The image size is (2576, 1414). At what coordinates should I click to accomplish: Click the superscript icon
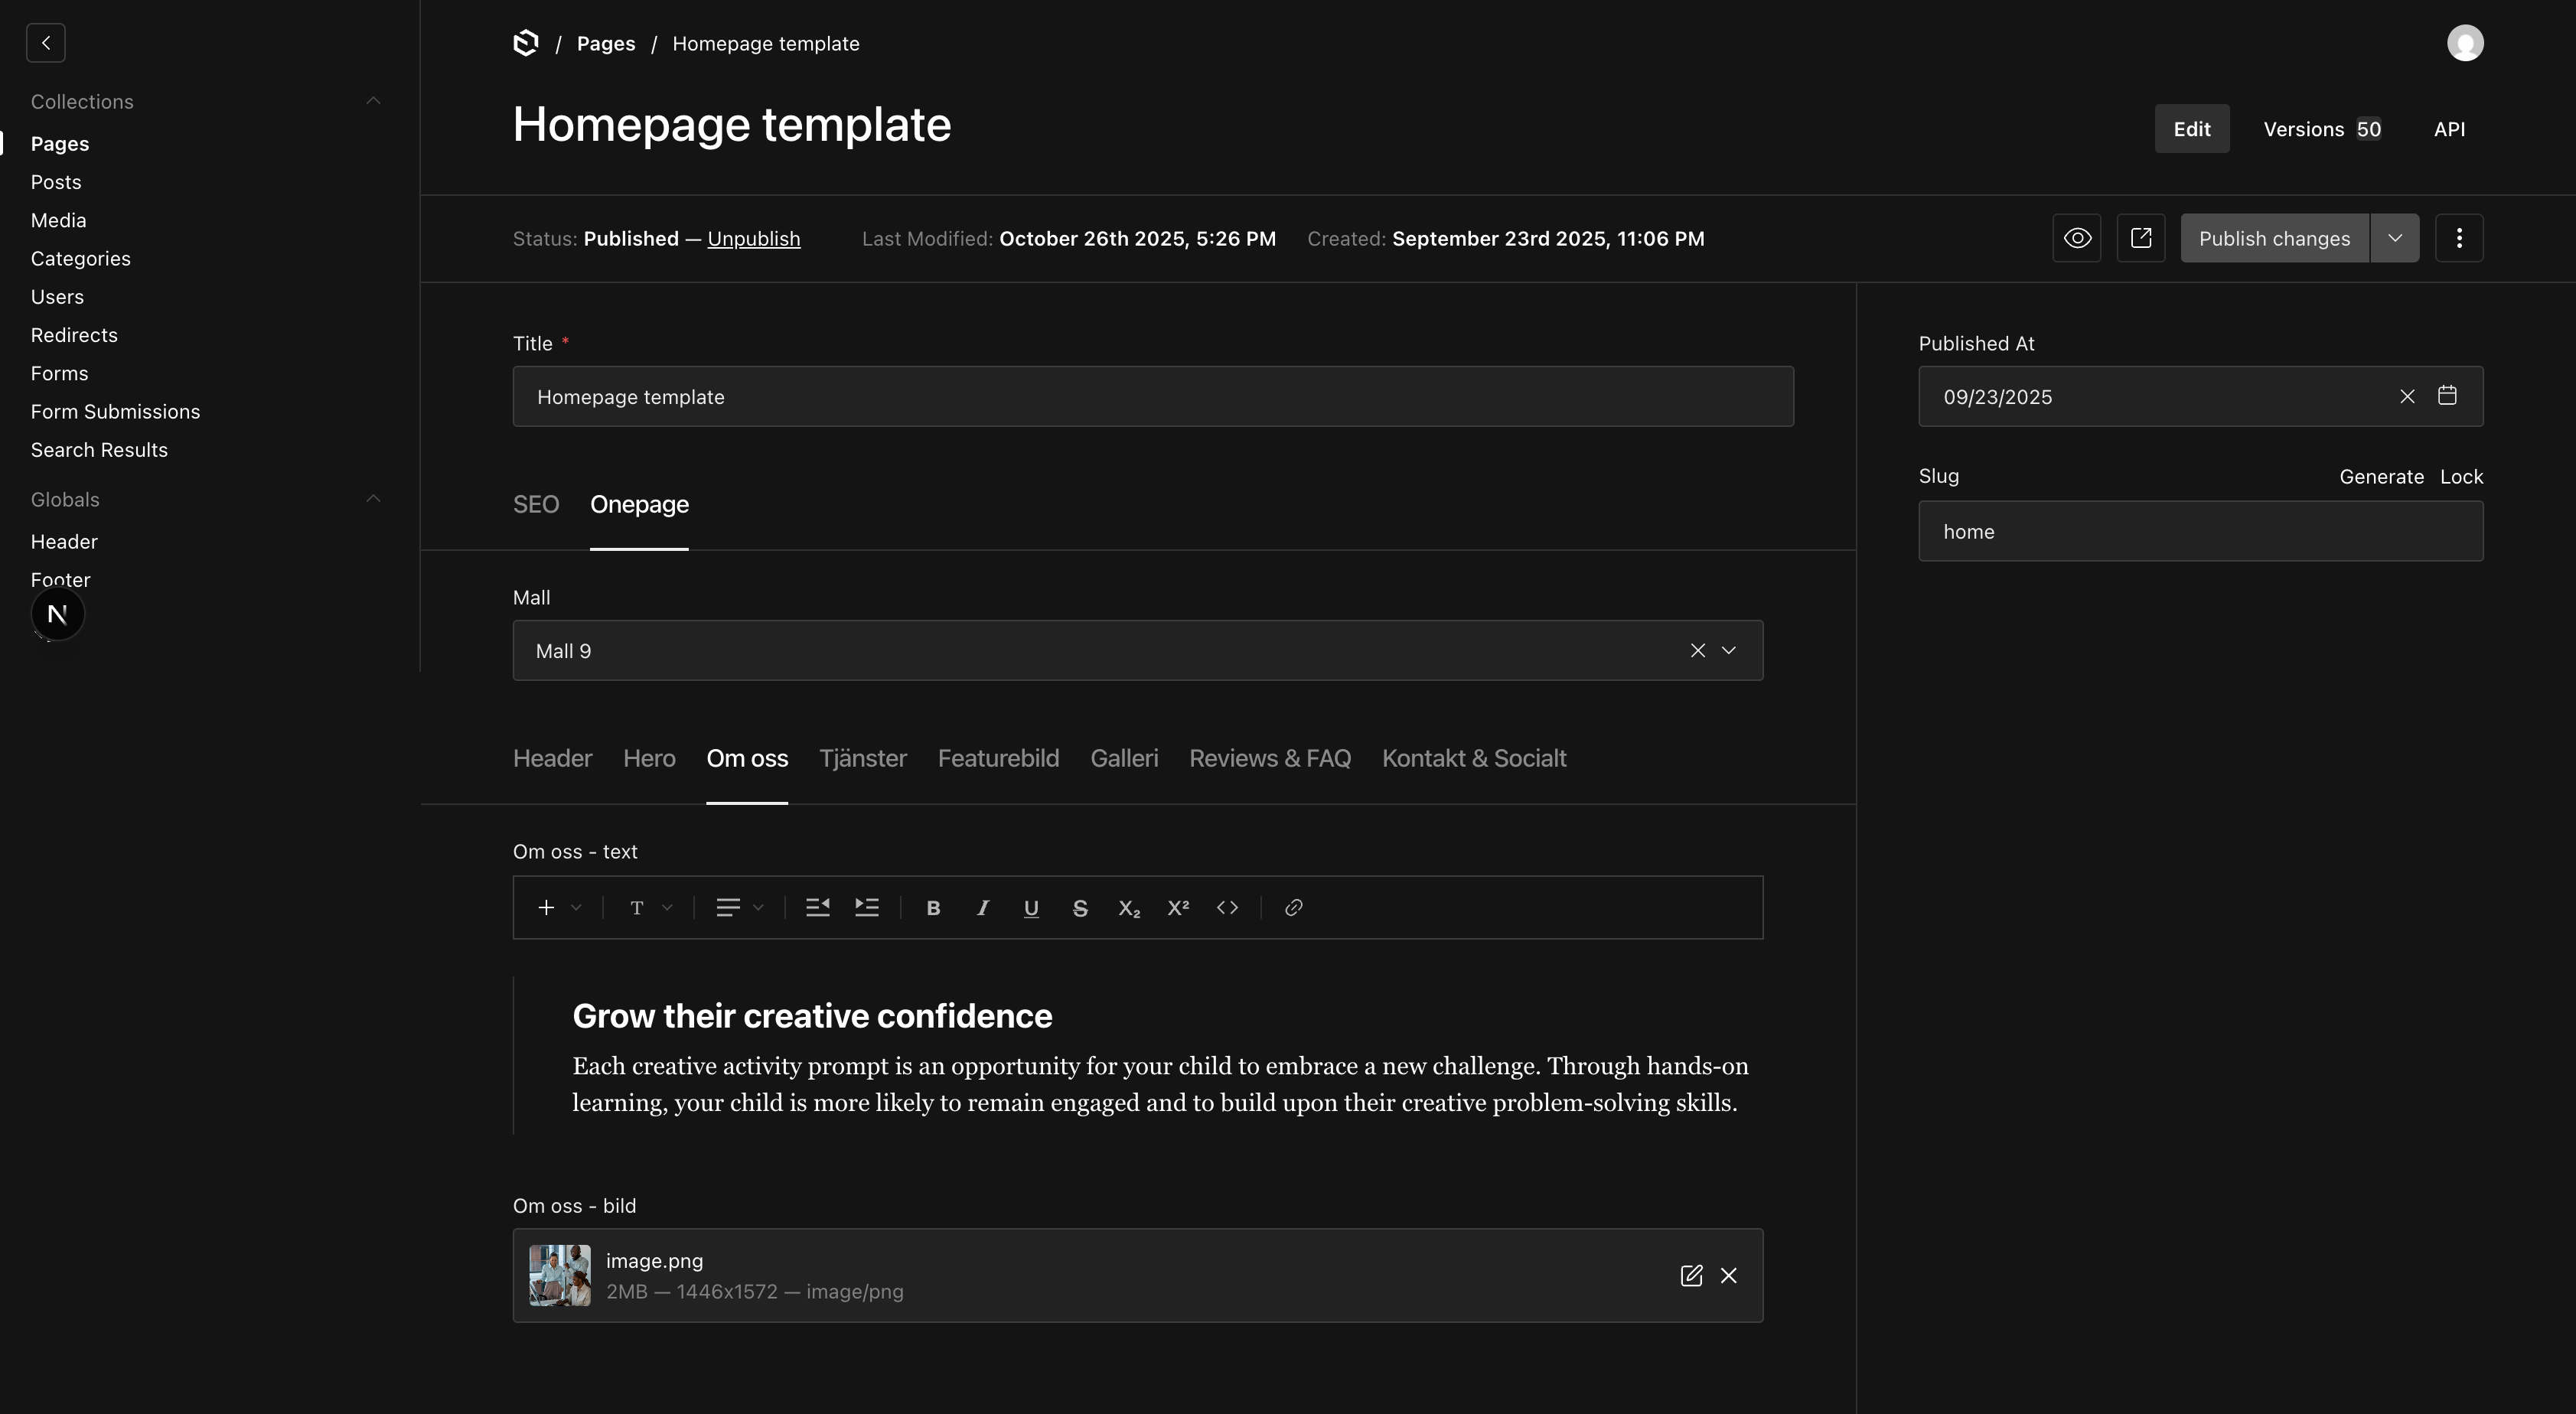[x=1178, y=908]
